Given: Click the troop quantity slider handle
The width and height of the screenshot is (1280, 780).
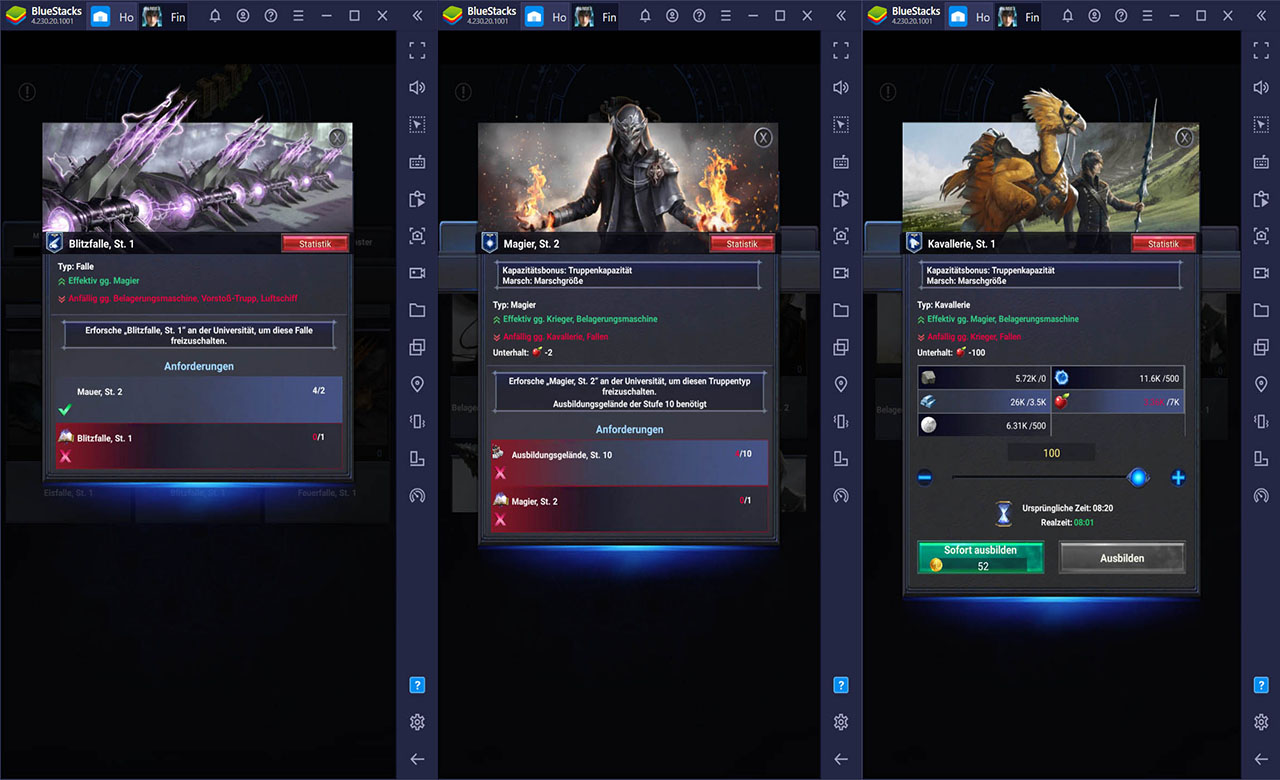Looking at the screenshot, I should [x=1138, y=478].
